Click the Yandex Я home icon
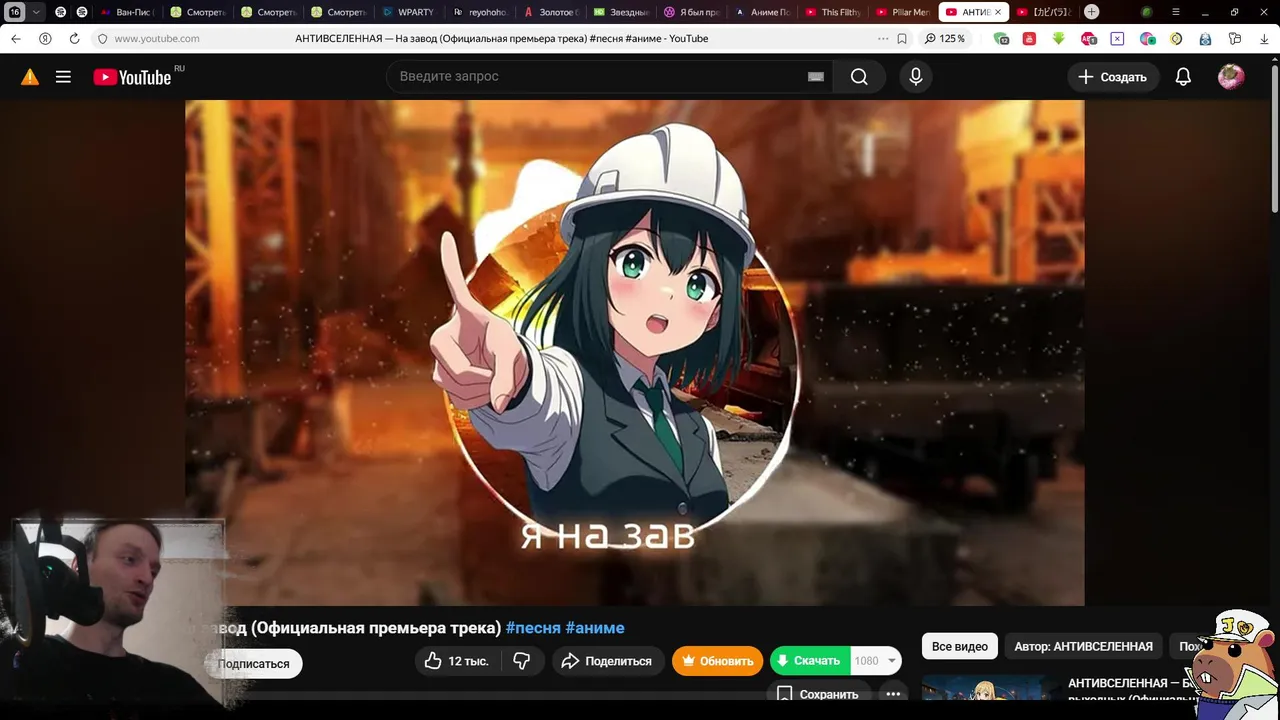 coord(45,39)
